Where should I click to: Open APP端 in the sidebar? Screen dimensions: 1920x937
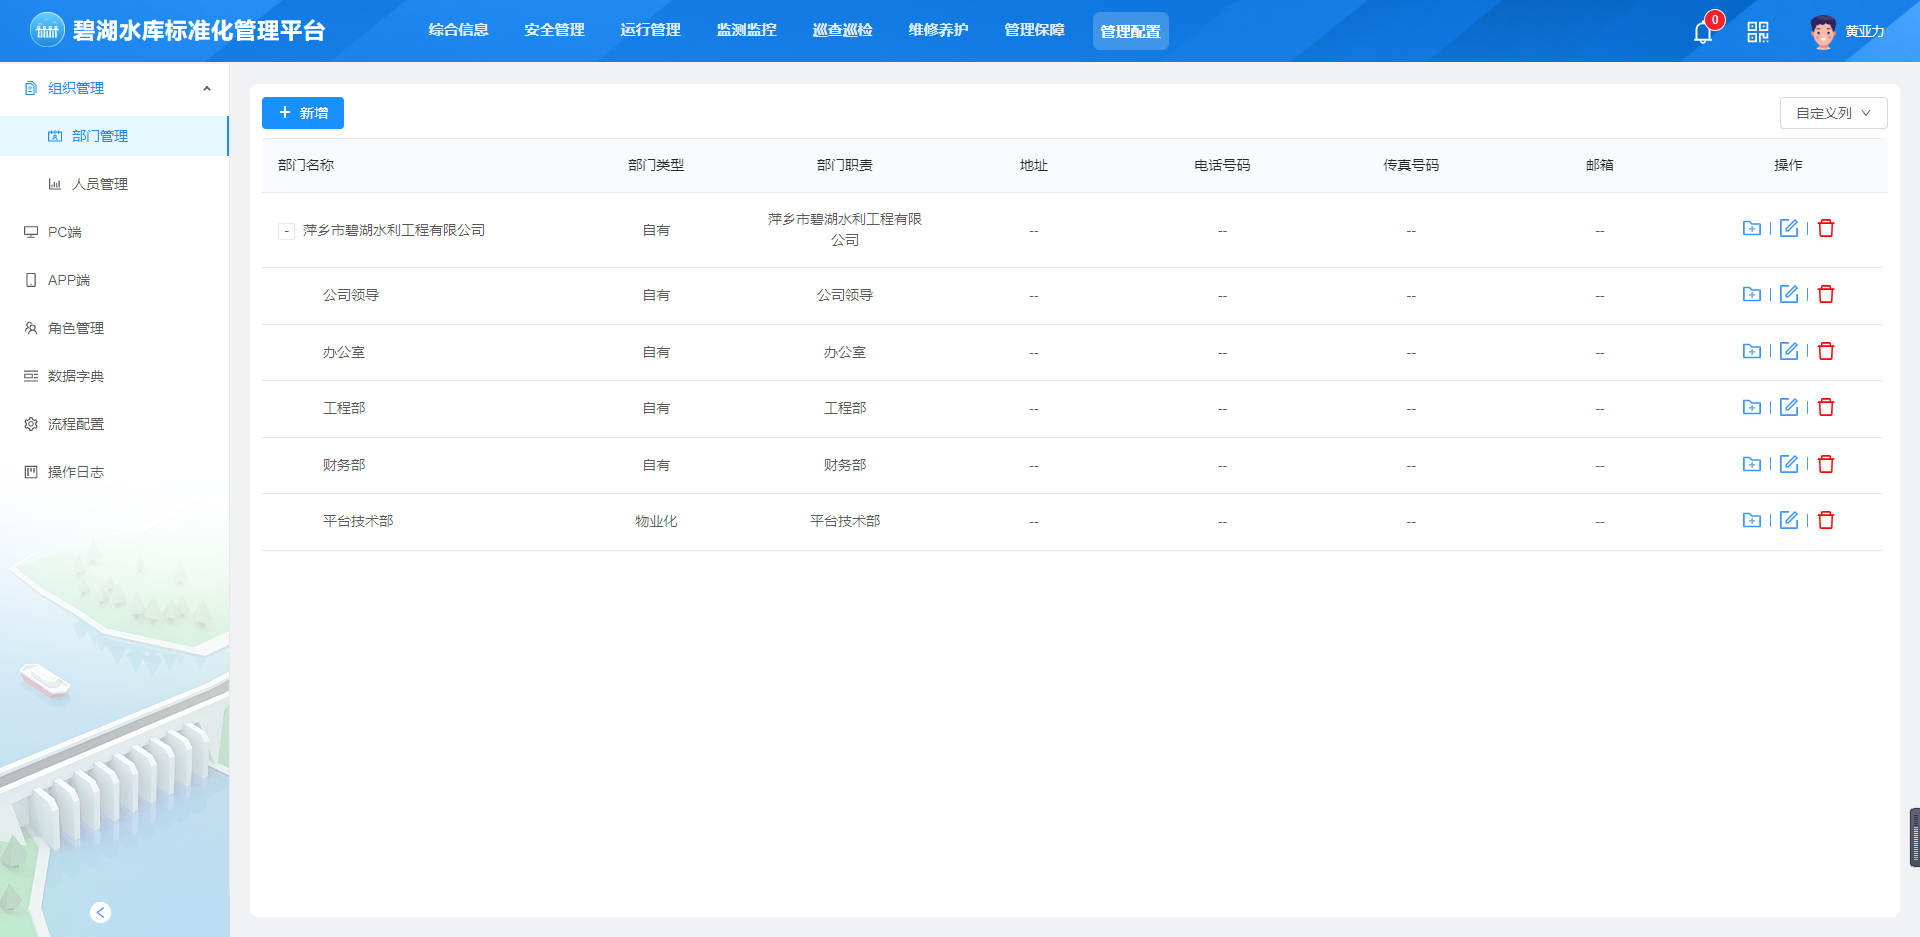pyautogui.click(x=114, y=280)
